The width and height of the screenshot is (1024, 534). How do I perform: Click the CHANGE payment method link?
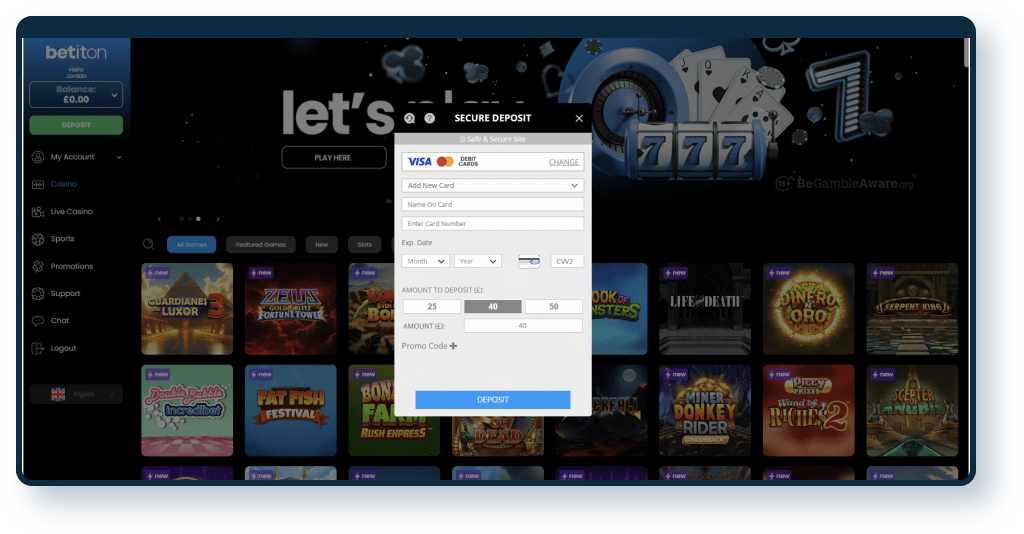tap(563, 162)
